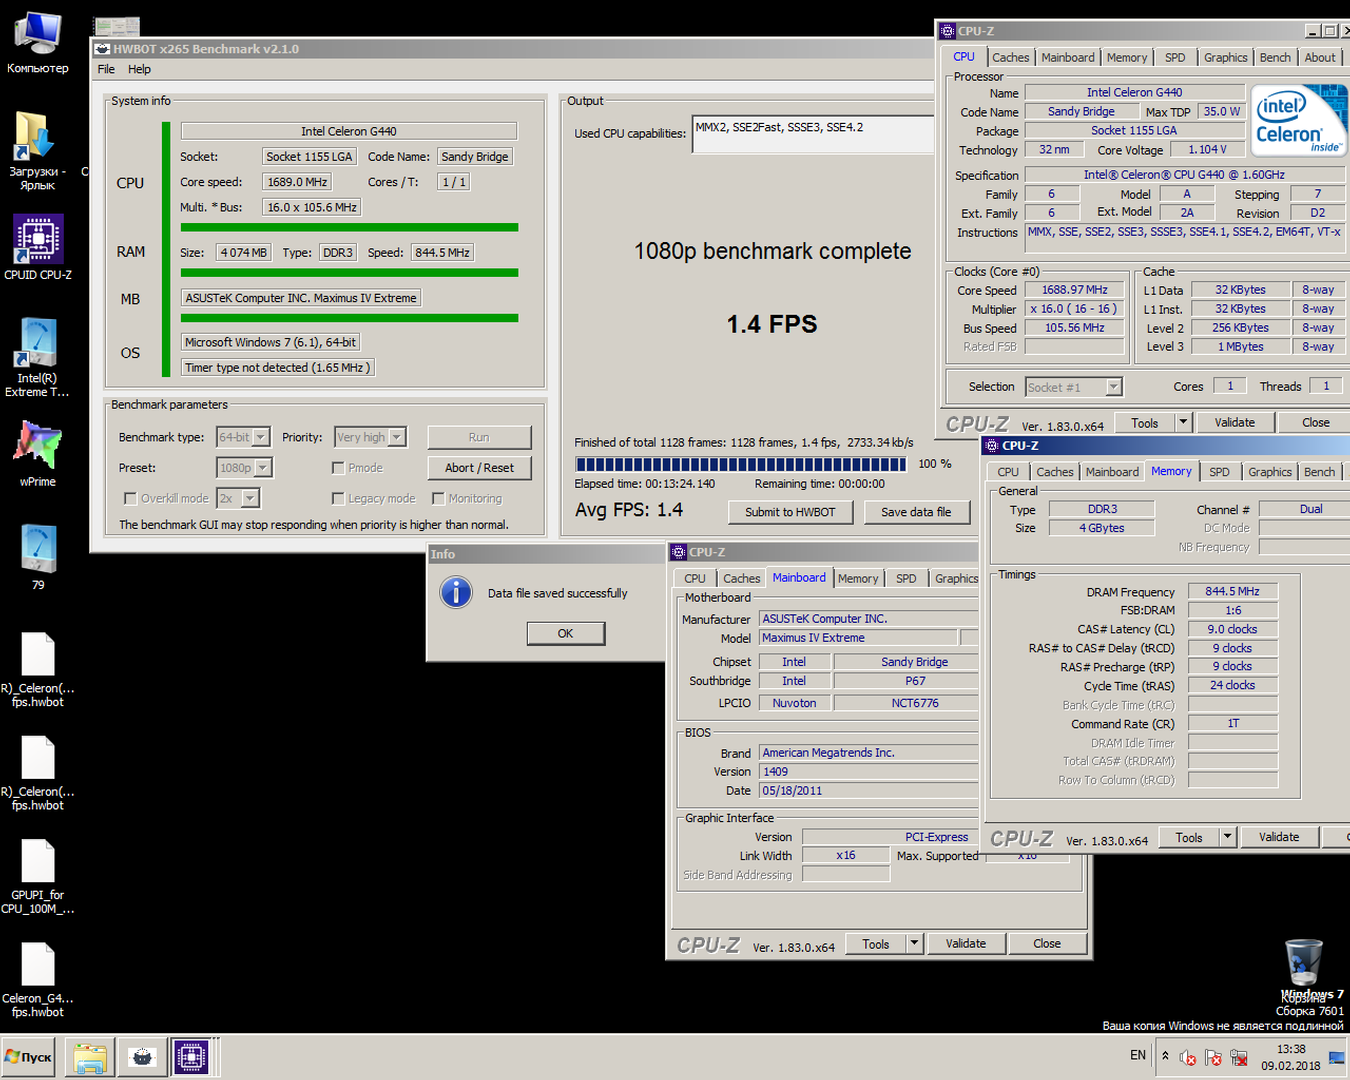1350x1080 pixels.
Task: Expand Tools arrow in CPU-Z Mainboard window
Action: [914, 943]
